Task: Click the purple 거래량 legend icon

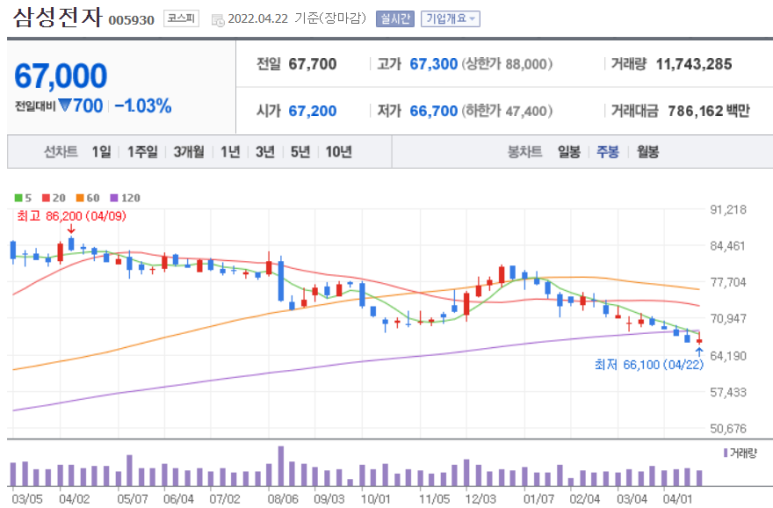Action: coord(724,453)
